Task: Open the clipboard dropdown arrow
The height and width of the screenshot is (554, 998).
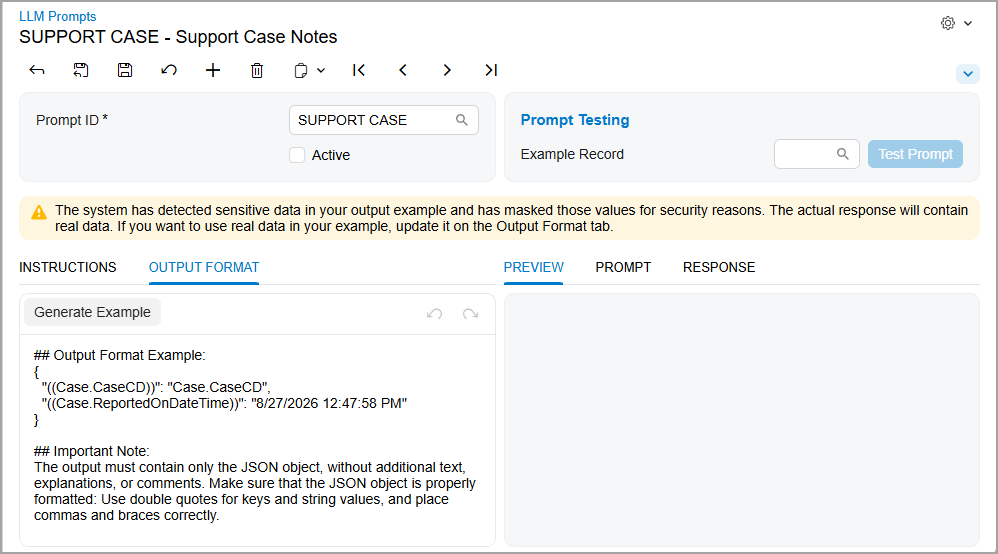Action: point(321,71)
